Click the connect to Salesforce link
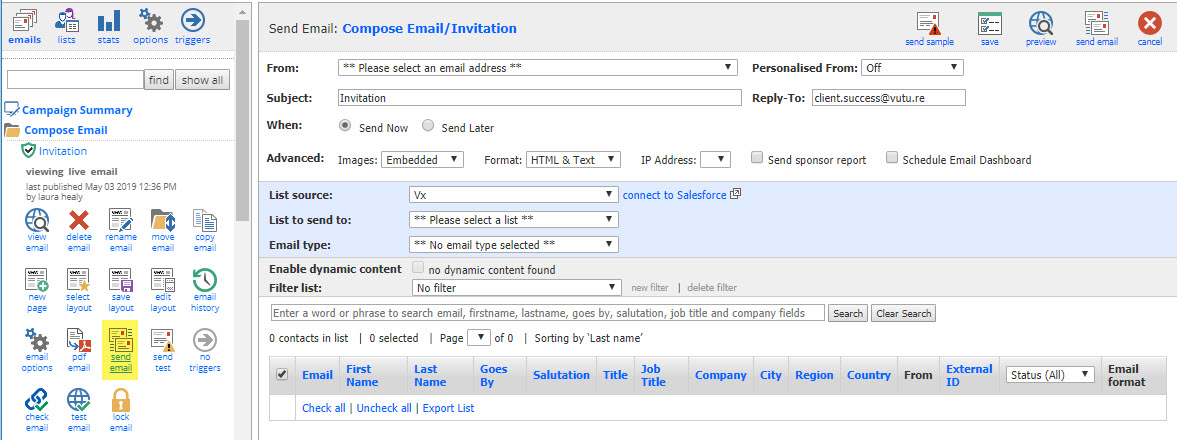The height and width of the screenshot is (440, 1177). click(675, 195)
